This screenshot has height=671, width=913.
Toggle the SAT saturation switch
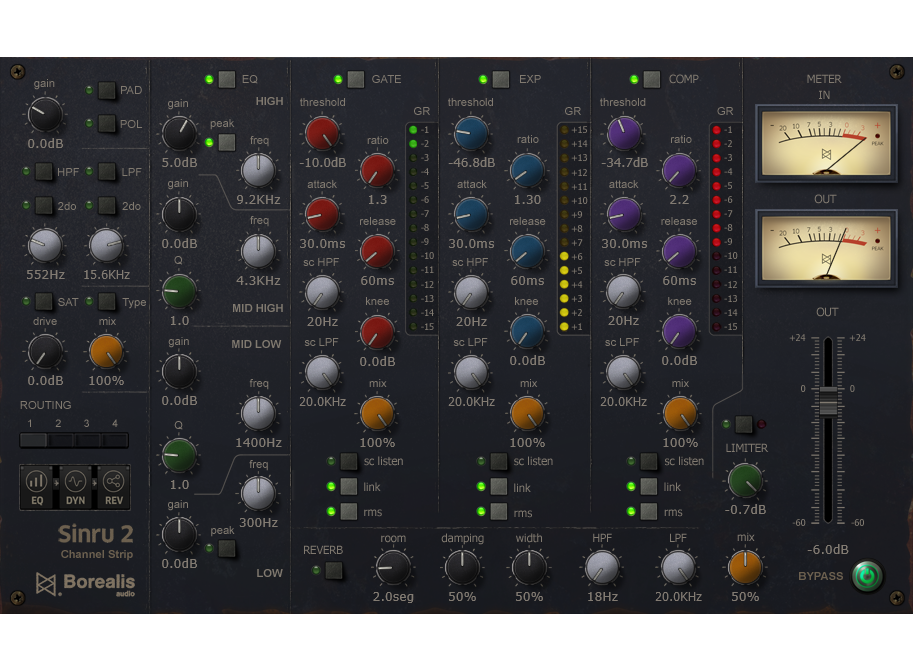tap(44, 302)
